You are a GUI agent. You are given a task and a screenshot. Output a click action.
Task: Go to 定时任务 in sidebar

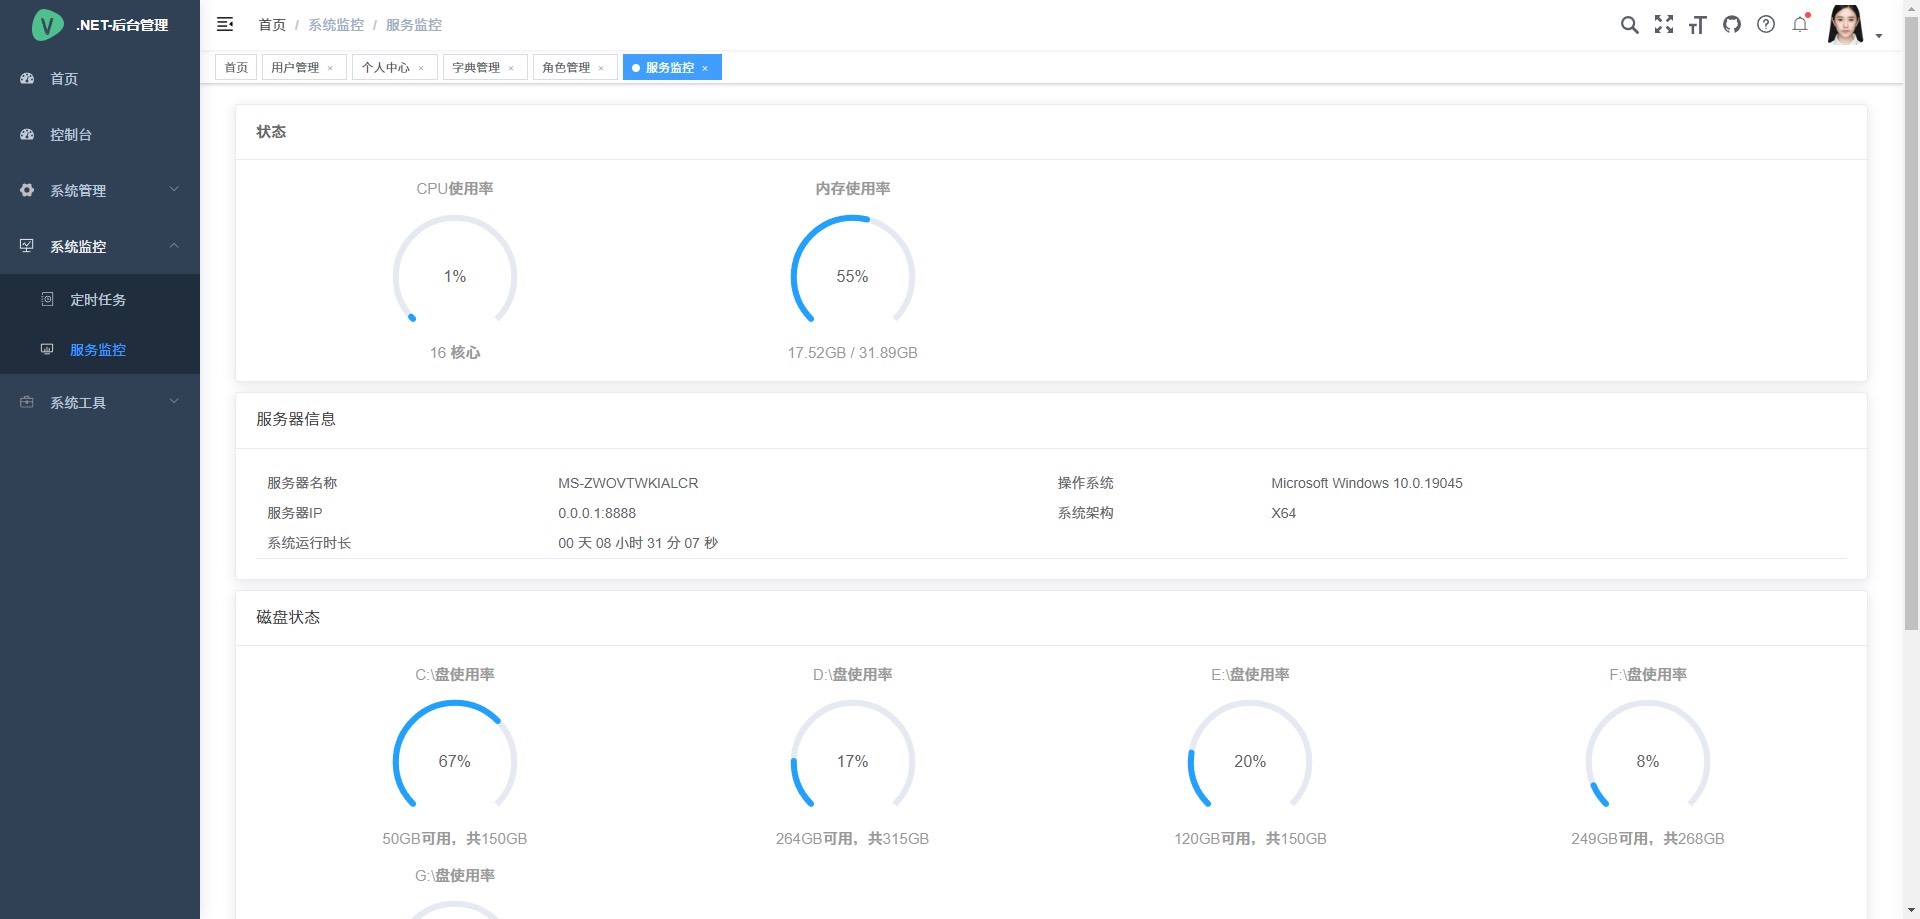[98, 300]
